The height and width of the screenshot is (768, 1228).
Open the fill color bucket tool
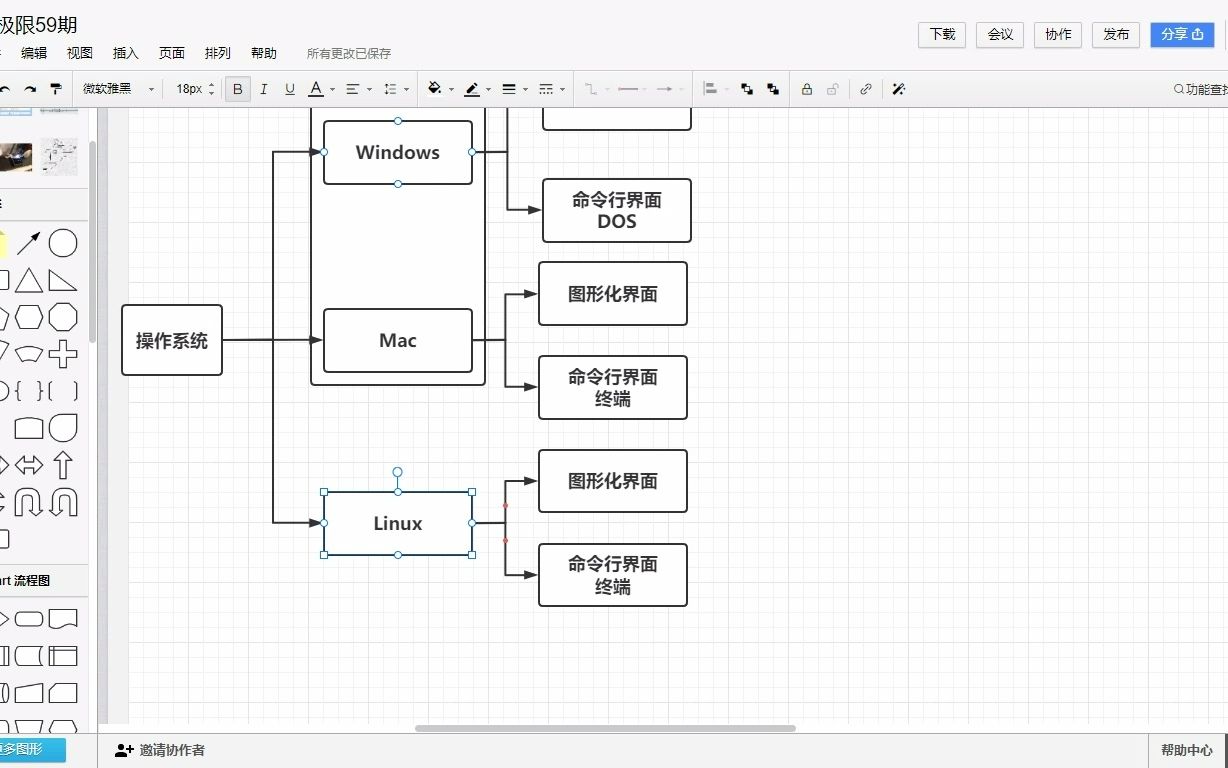coord(434,89)
